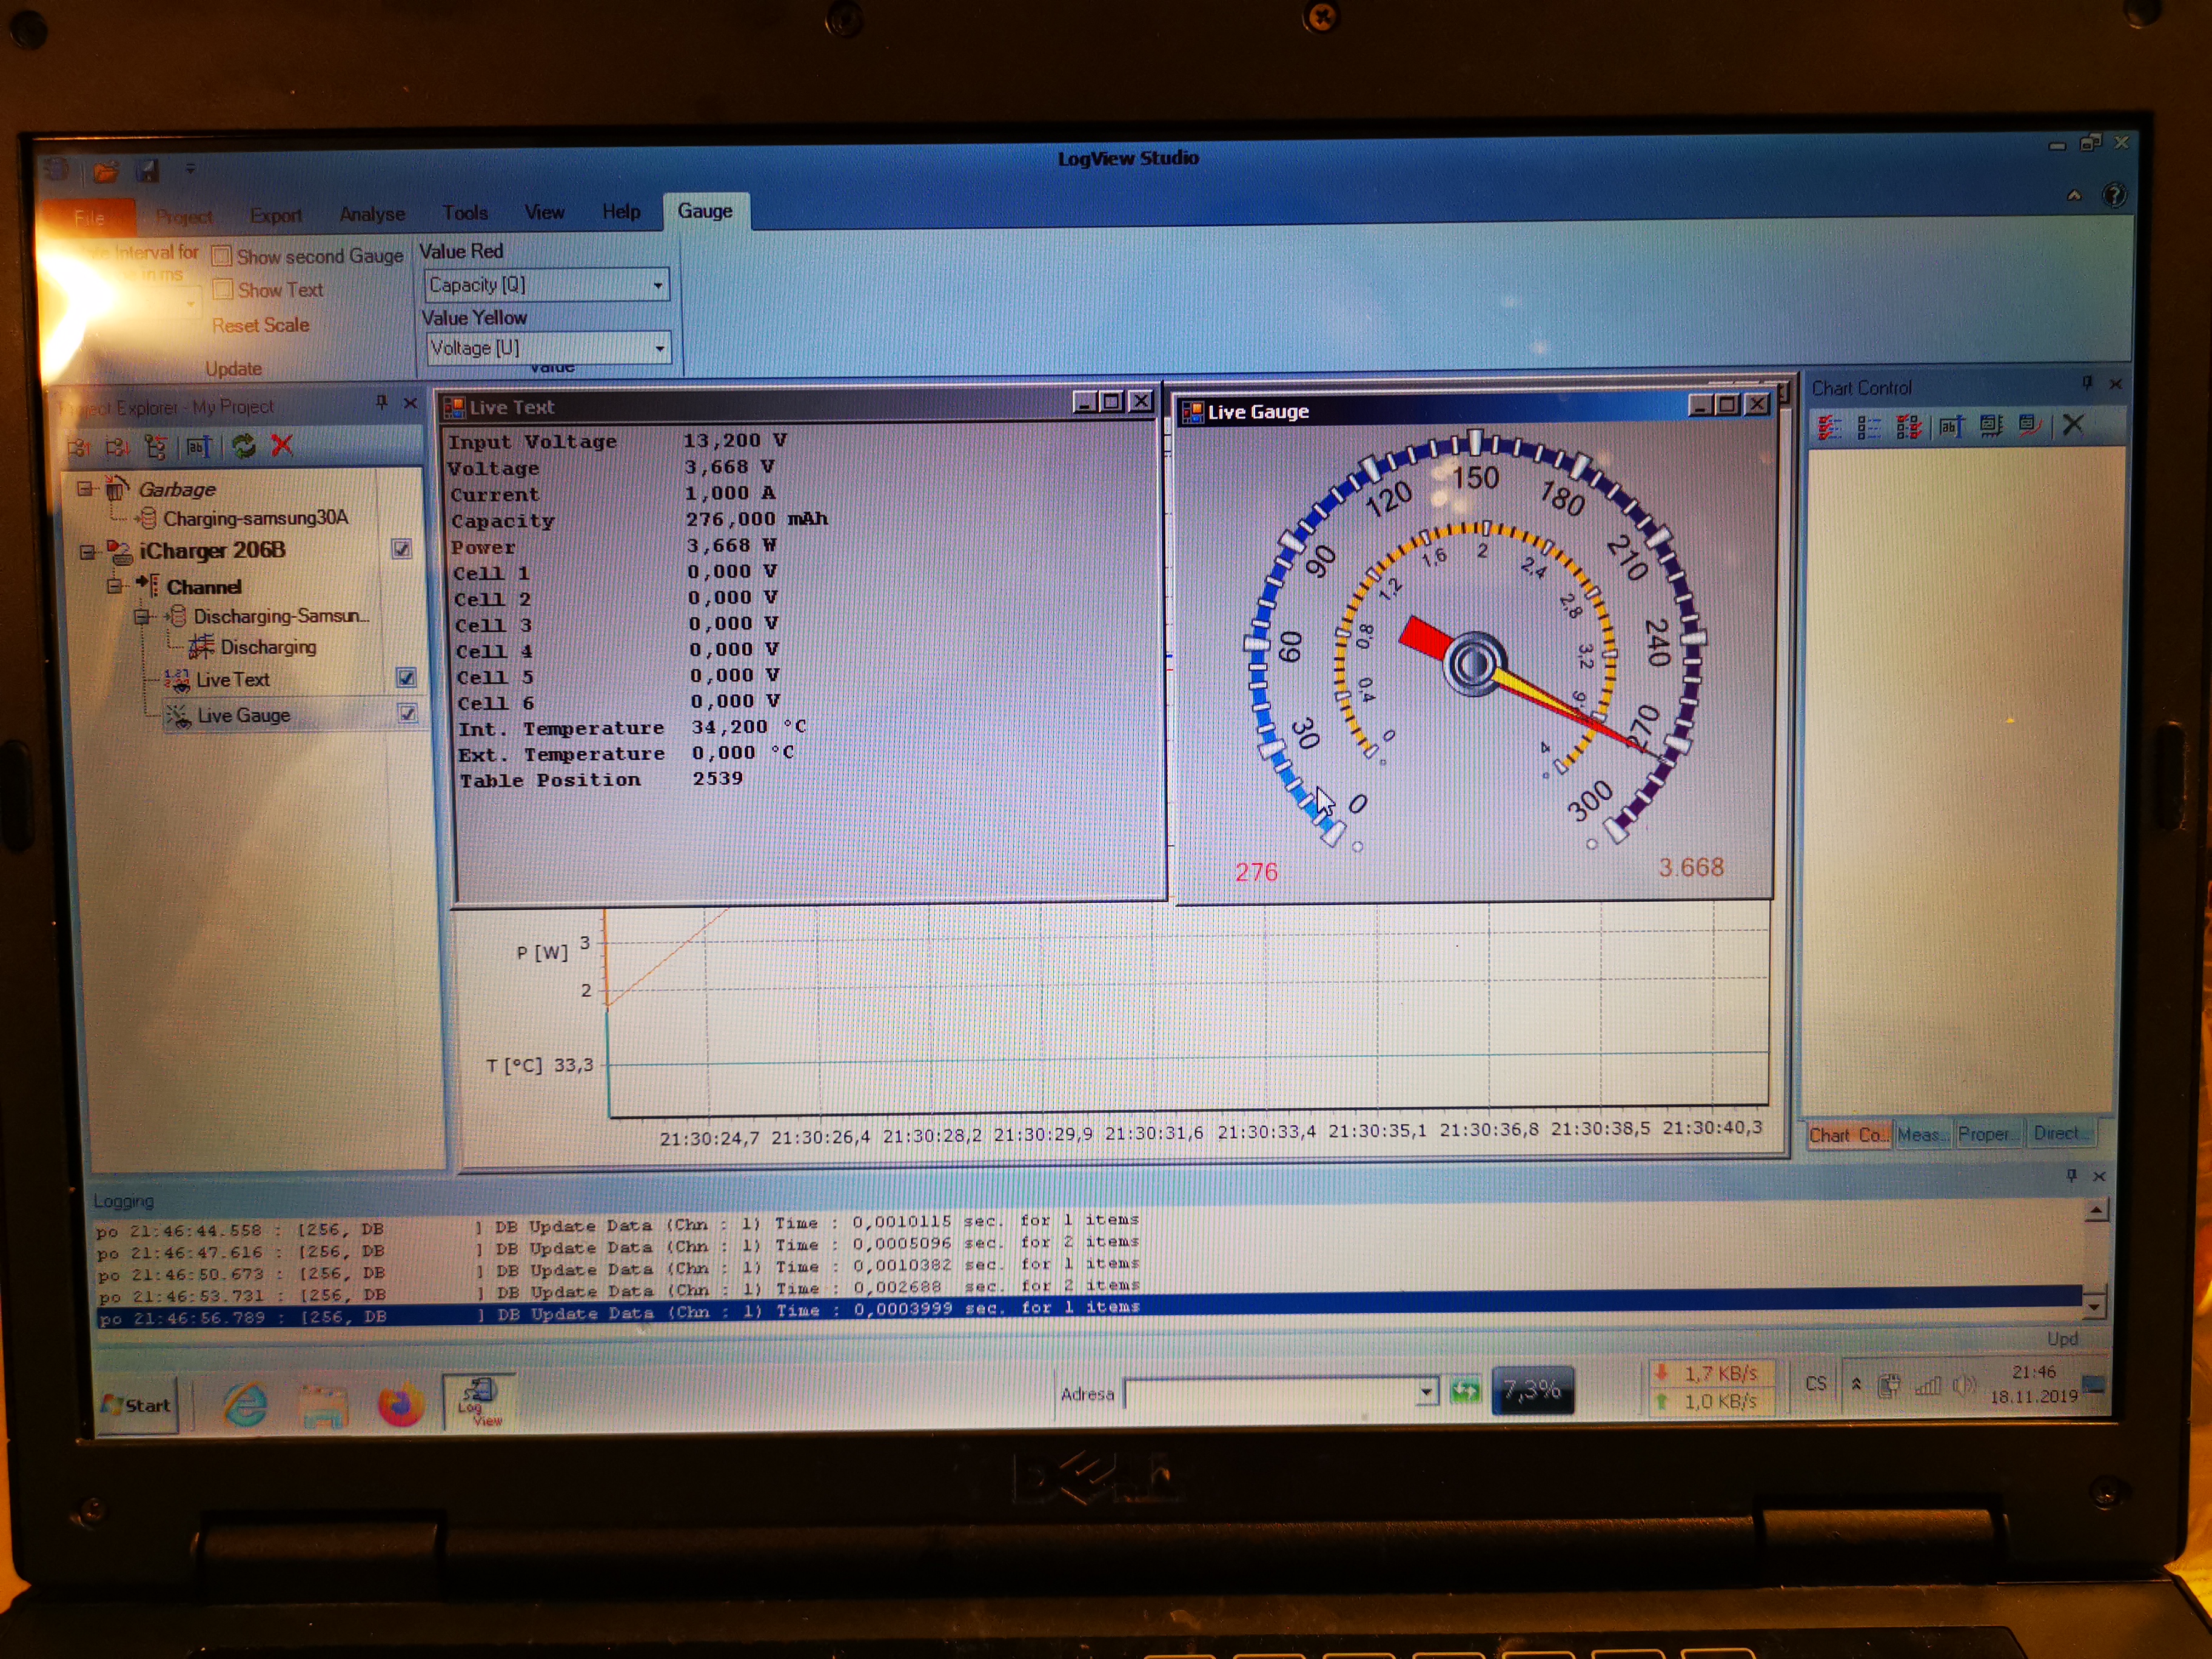Click uncheck-all icon in Chart Control toolbar
Screen dimensions: 2212x1659
tap(1868, 428)
